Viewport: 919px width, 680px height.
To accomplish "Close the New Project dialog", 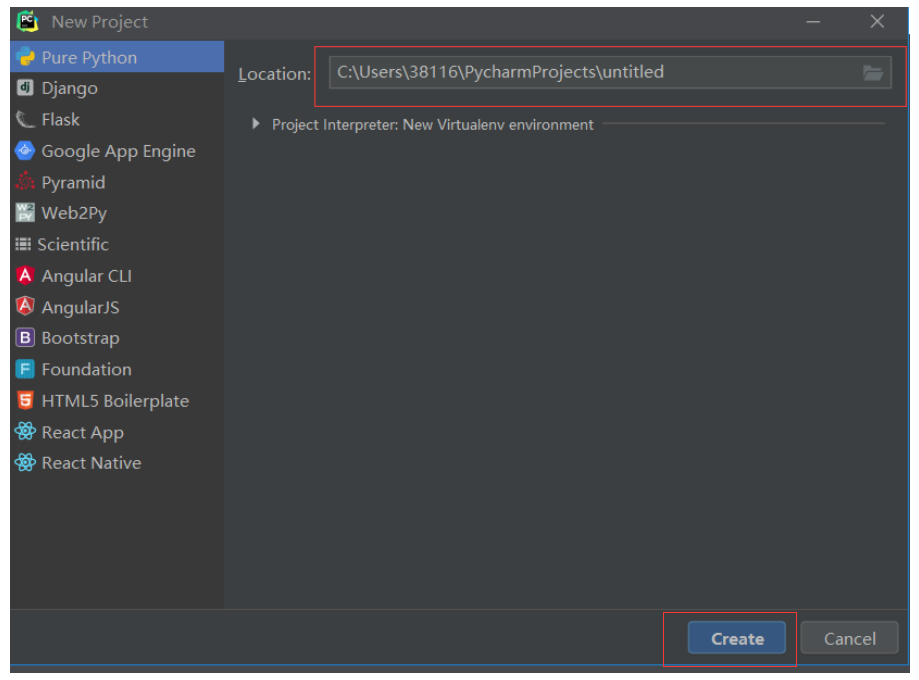I will (x=877, y=22).
